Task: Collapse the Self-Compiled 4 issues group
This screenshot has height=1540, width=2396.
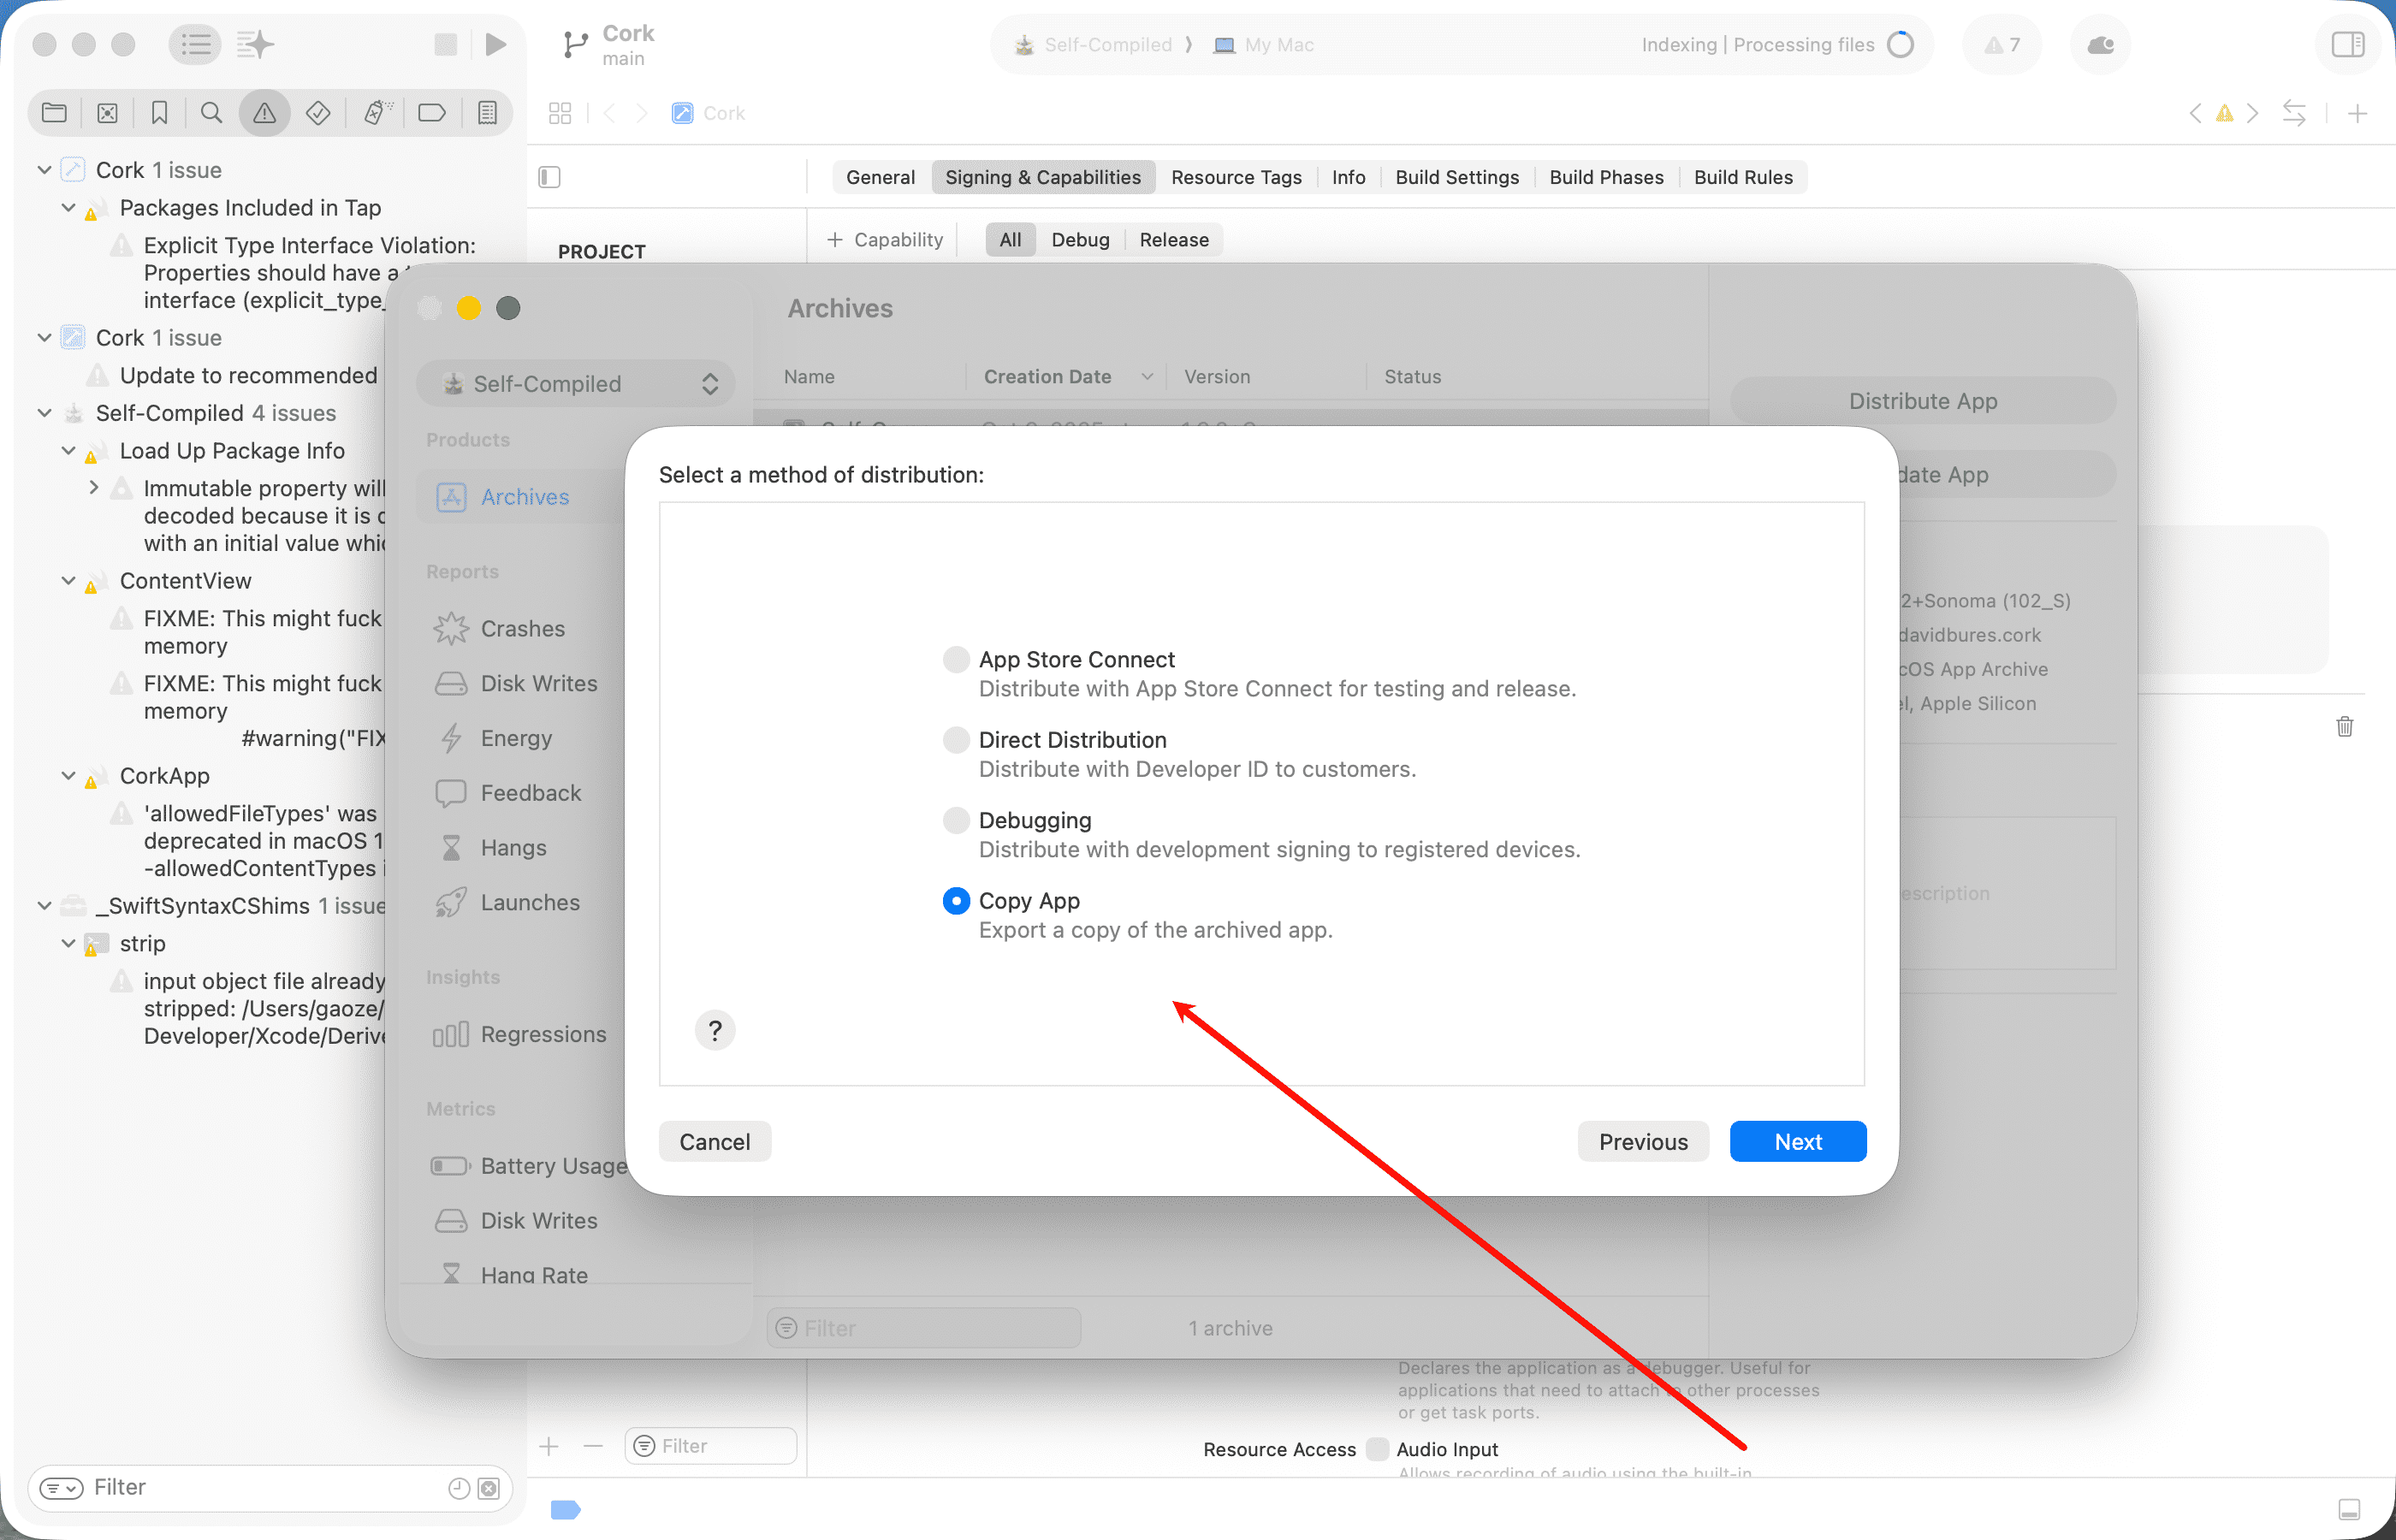Action: coord(44,413)
